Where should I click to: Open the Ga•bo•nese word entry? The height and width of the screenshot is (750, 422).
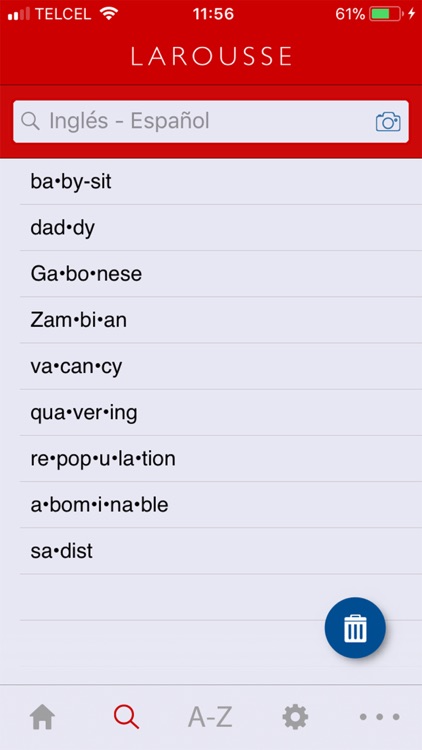(x=221, y=274)
